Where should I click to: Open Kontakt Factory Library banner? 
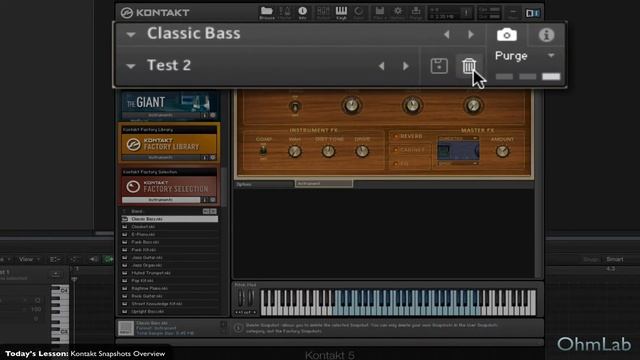[169, 144]
